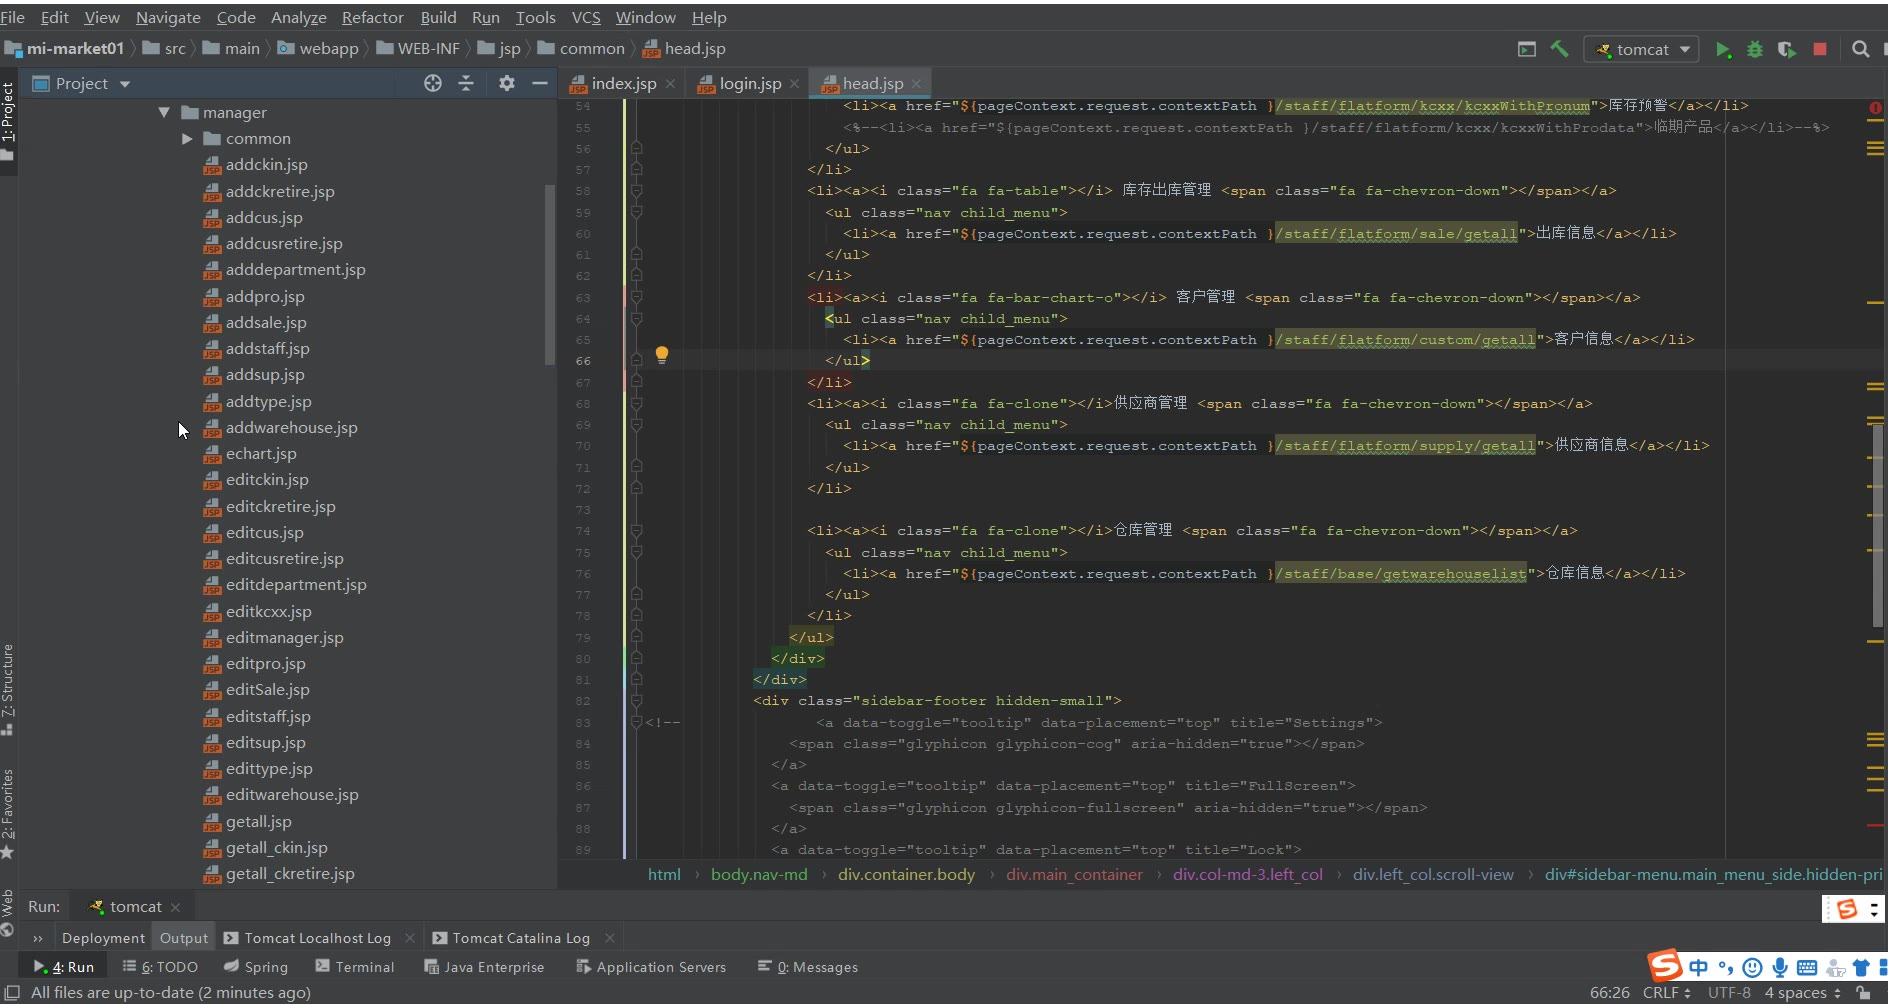Open the 6: TODO tool window
This screenshot has width=1888, height=1004.
coord(160,967)
